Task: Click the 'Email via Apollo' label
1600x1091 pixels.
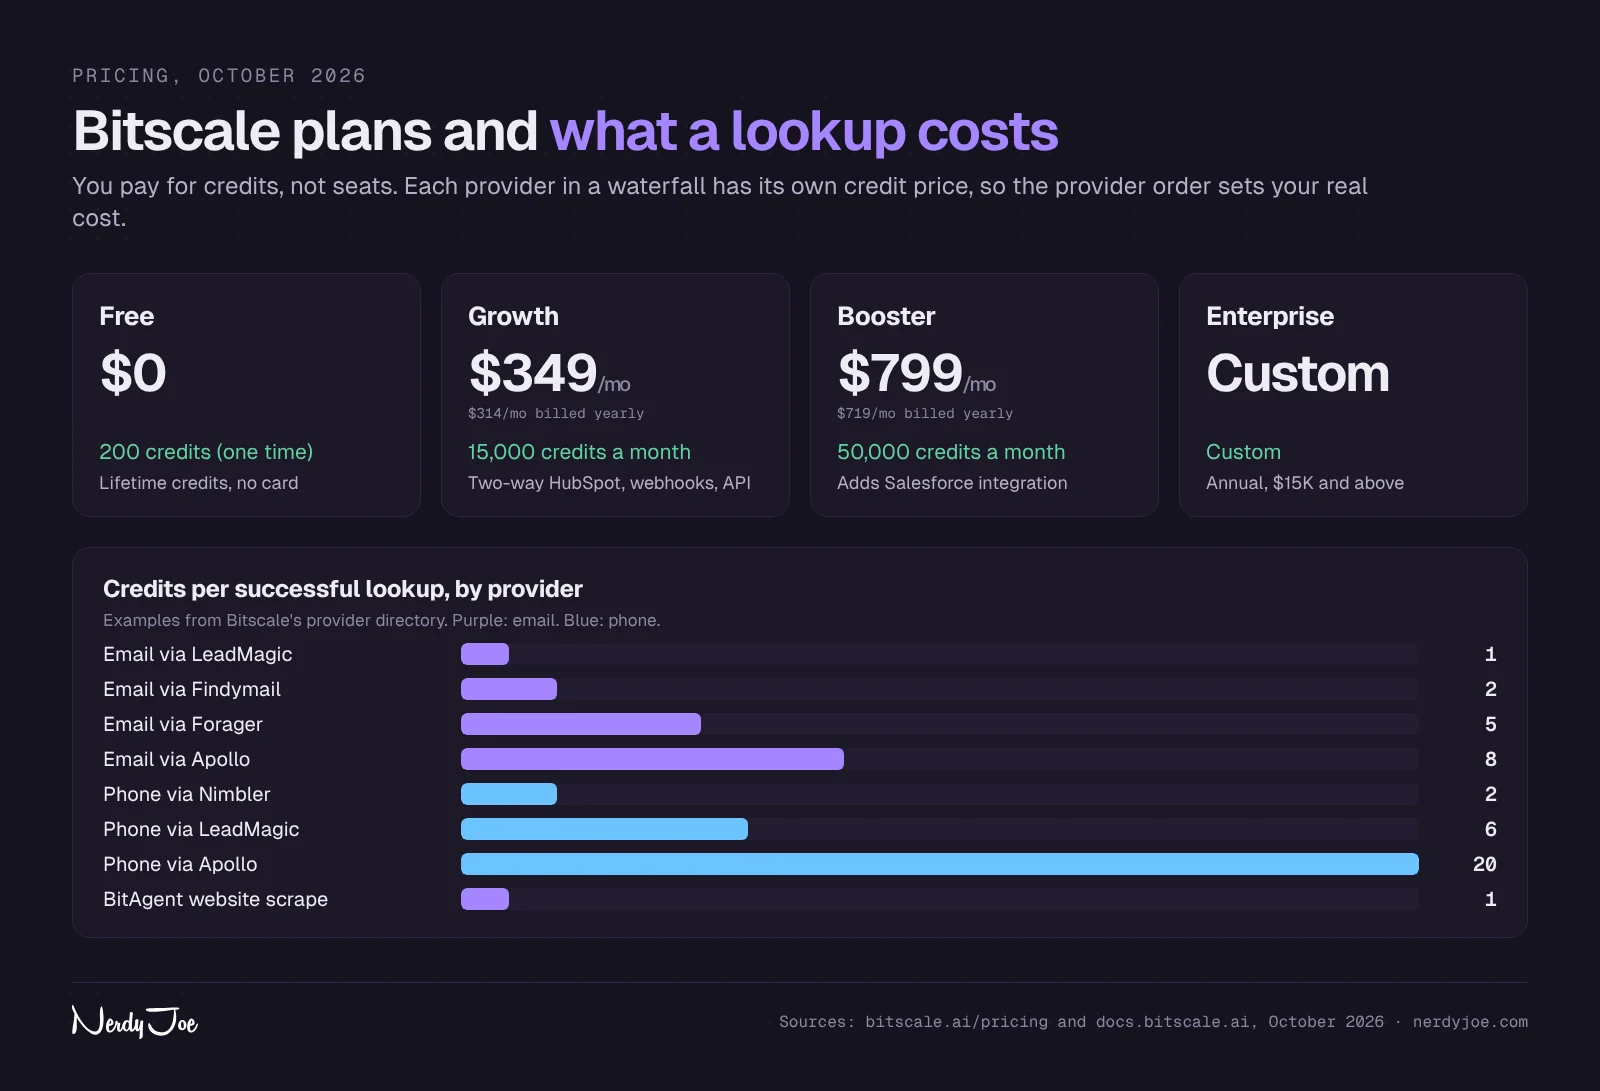Action: tap(177, 759)
